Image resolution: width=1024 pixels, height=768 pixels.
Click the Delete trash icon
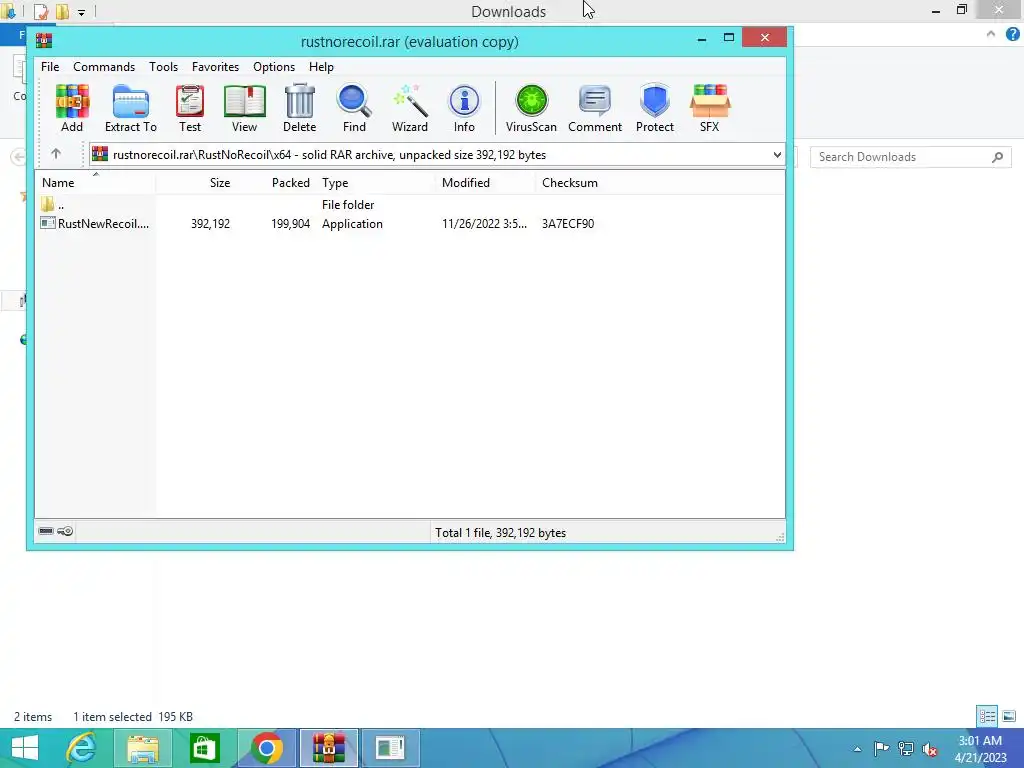pyautogui.click(x=300, y=108)
